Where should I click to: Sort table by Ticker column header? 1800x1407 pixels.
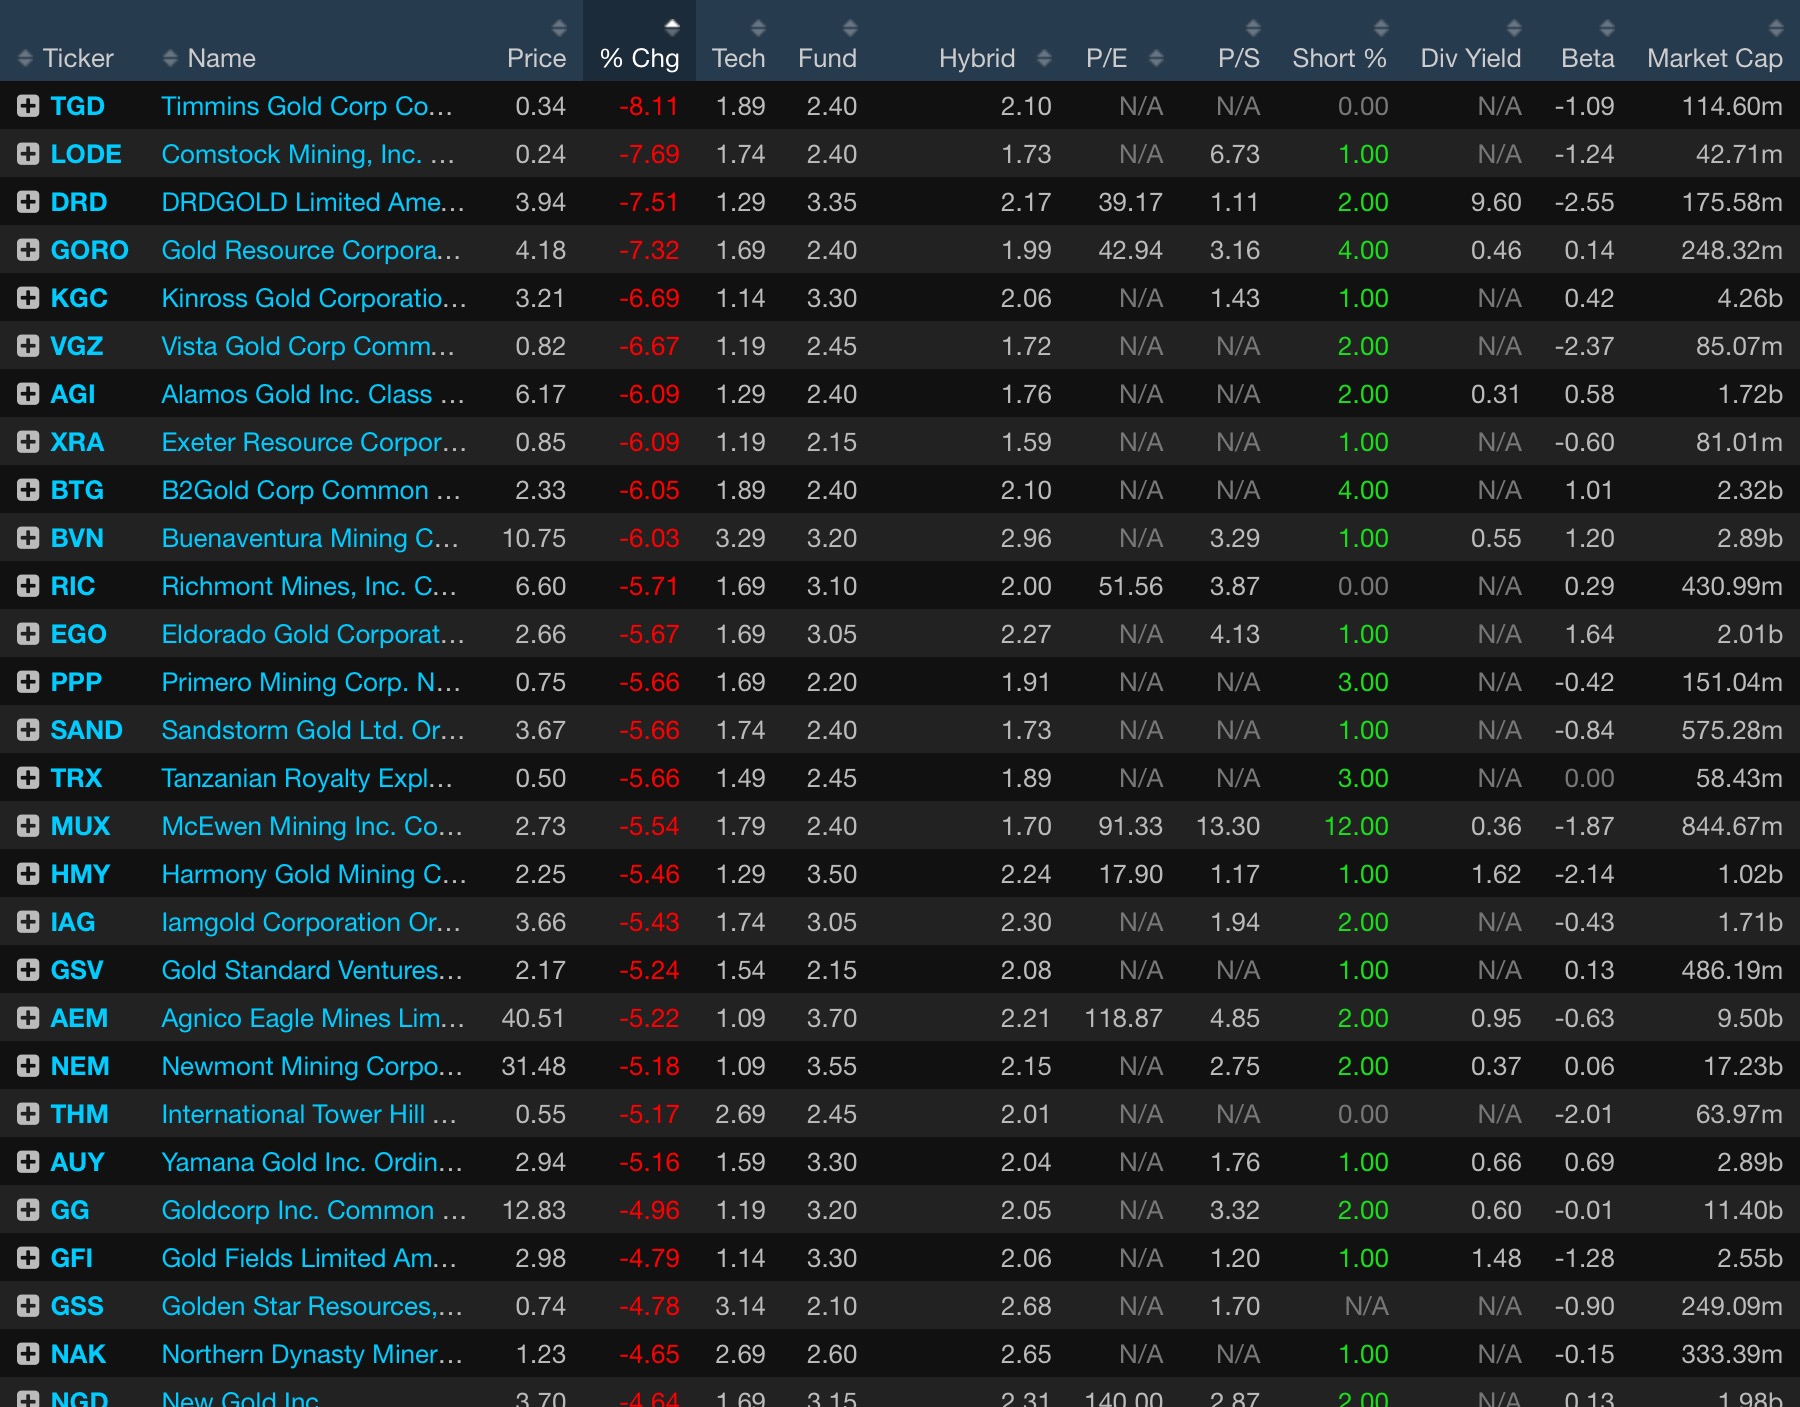click(x=77, y=58)
